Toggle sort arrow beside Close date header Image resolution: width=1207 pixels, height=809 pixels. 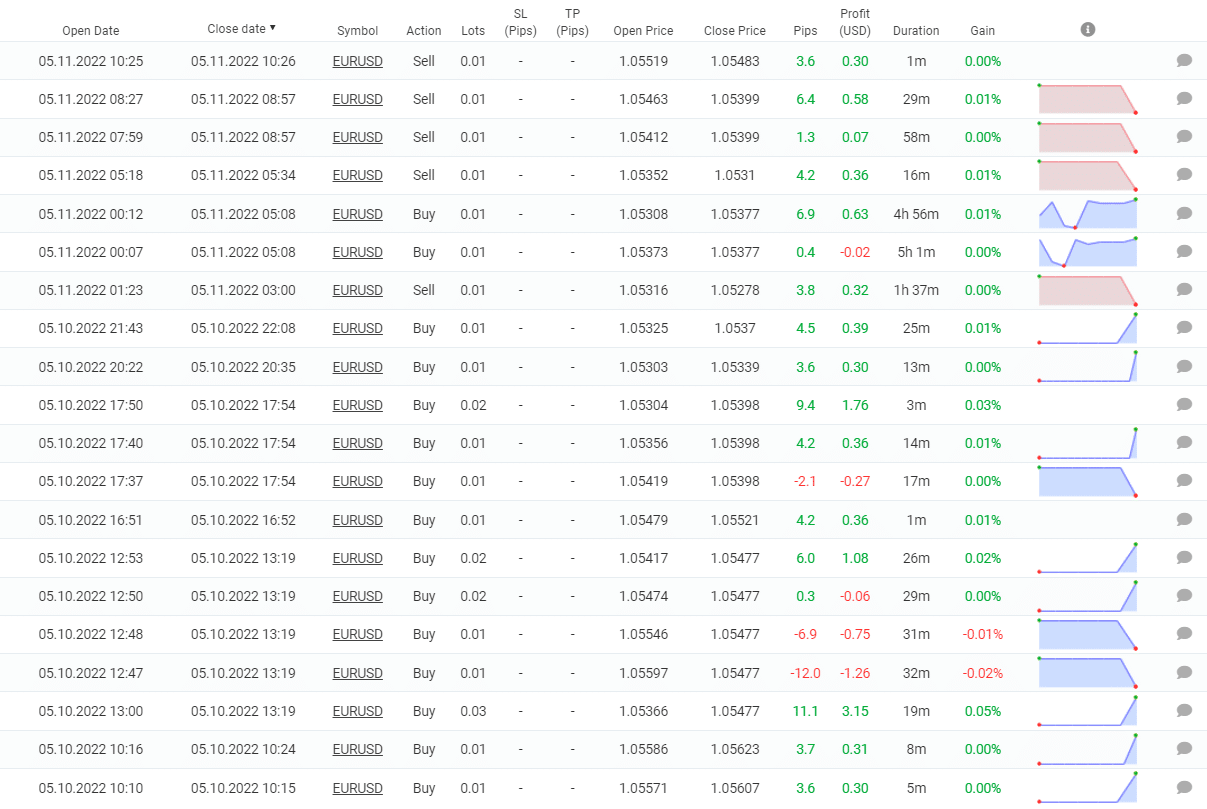273,28
